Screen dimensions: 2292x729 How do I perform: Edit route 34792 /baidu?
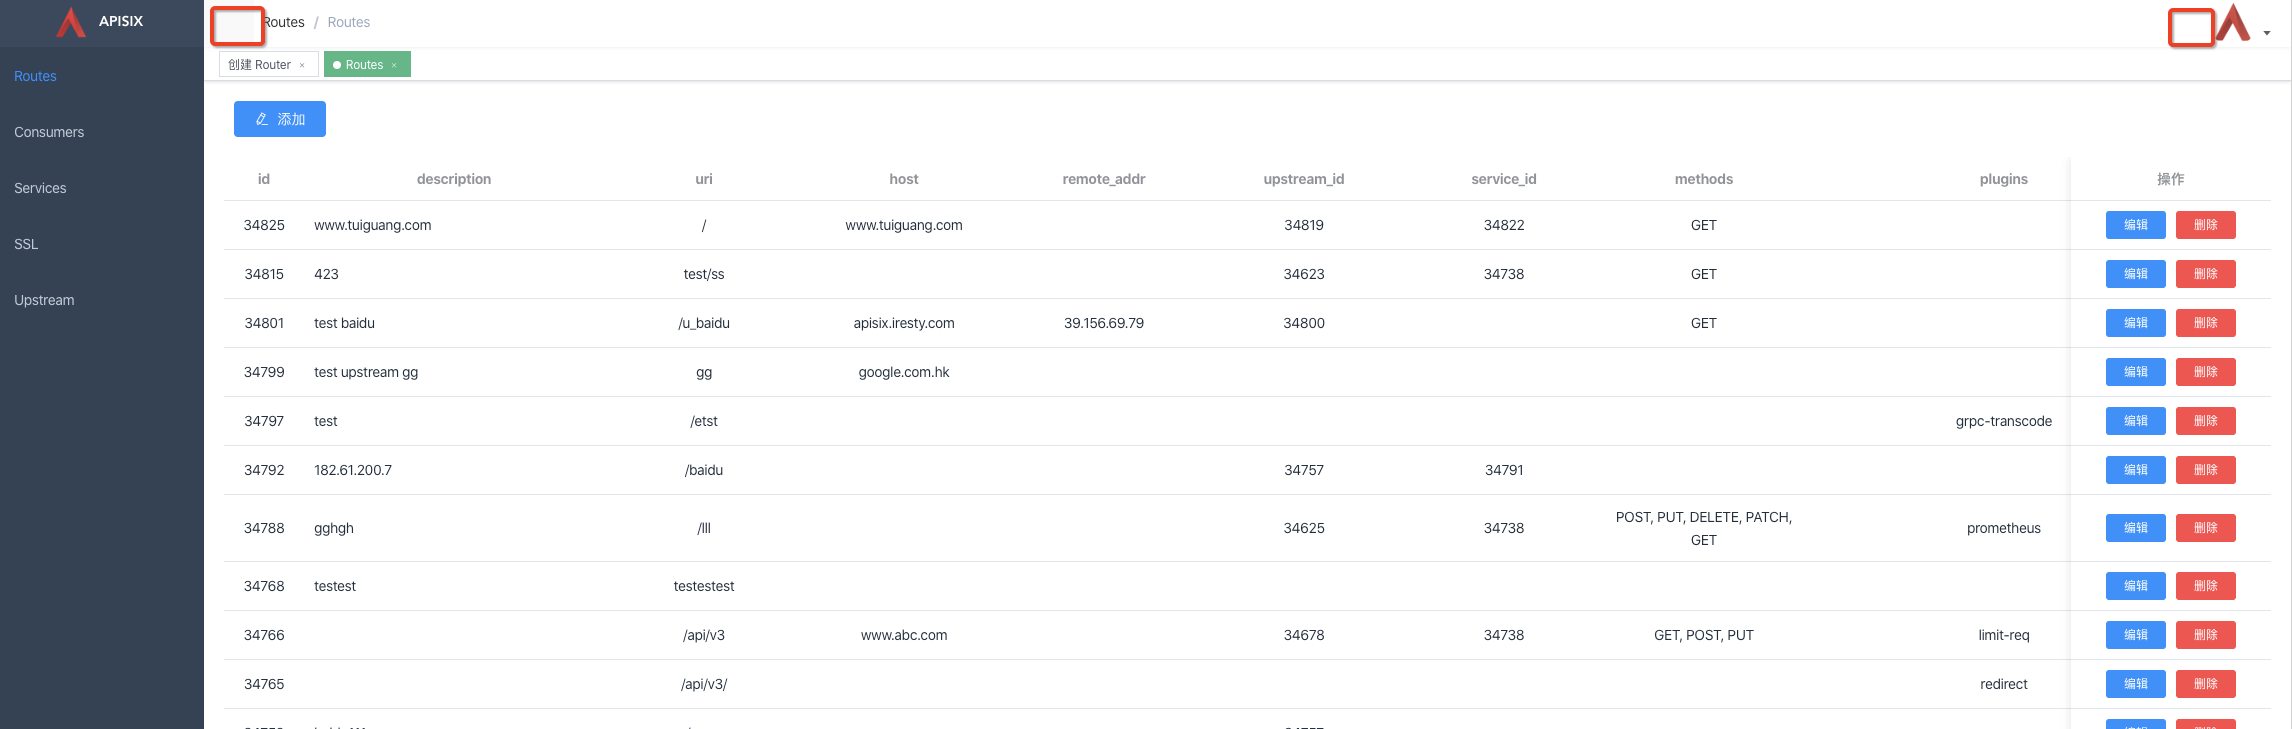click(2136, 470)
